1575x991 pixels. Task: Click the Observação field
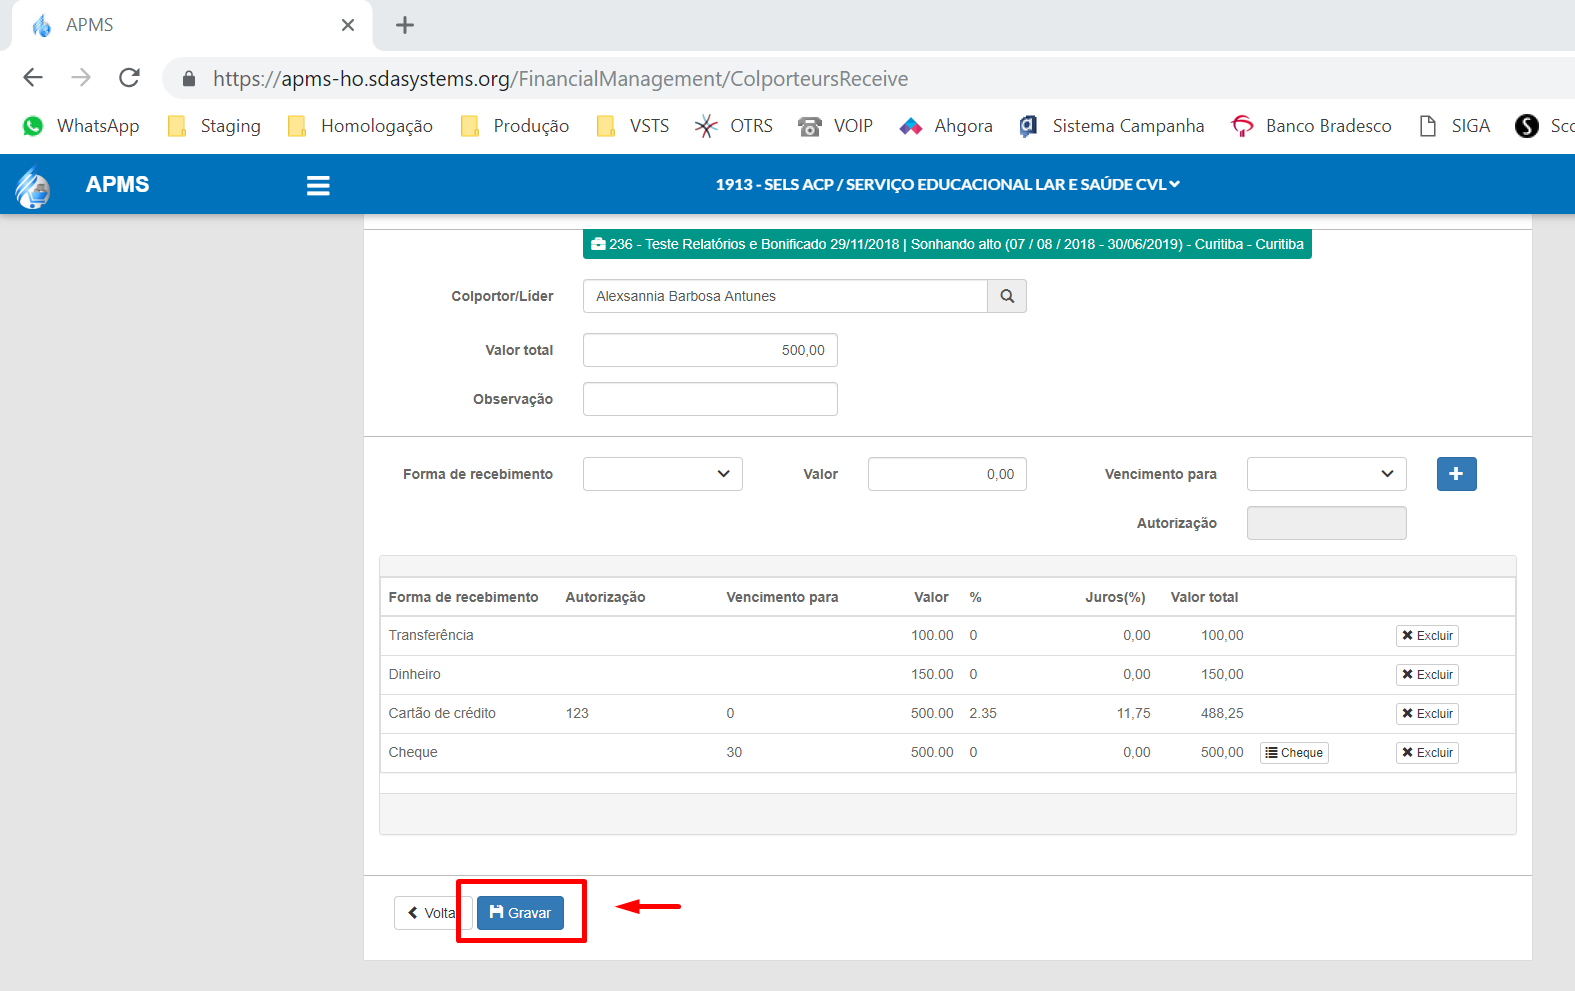710,399
